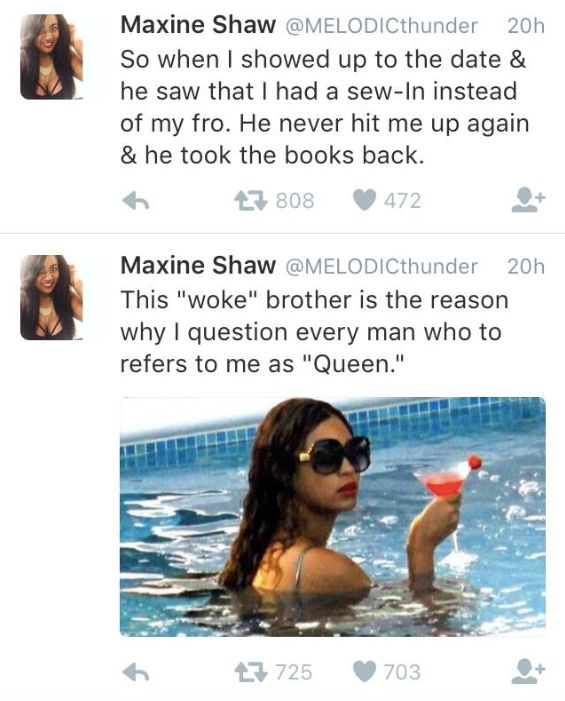This screenshot has width=565, height=701.
Task: Reply to the sew-in date tweet
Action: click(x=136, y=201)
